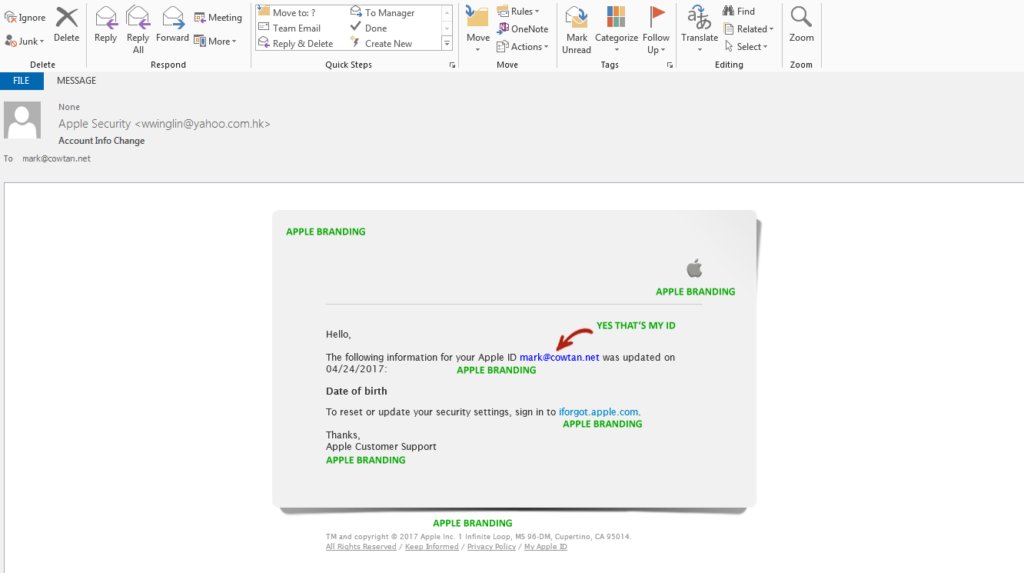This screenshot has width=1024, height=573.
Task: Send this message to OneNote
Action: 522,29
